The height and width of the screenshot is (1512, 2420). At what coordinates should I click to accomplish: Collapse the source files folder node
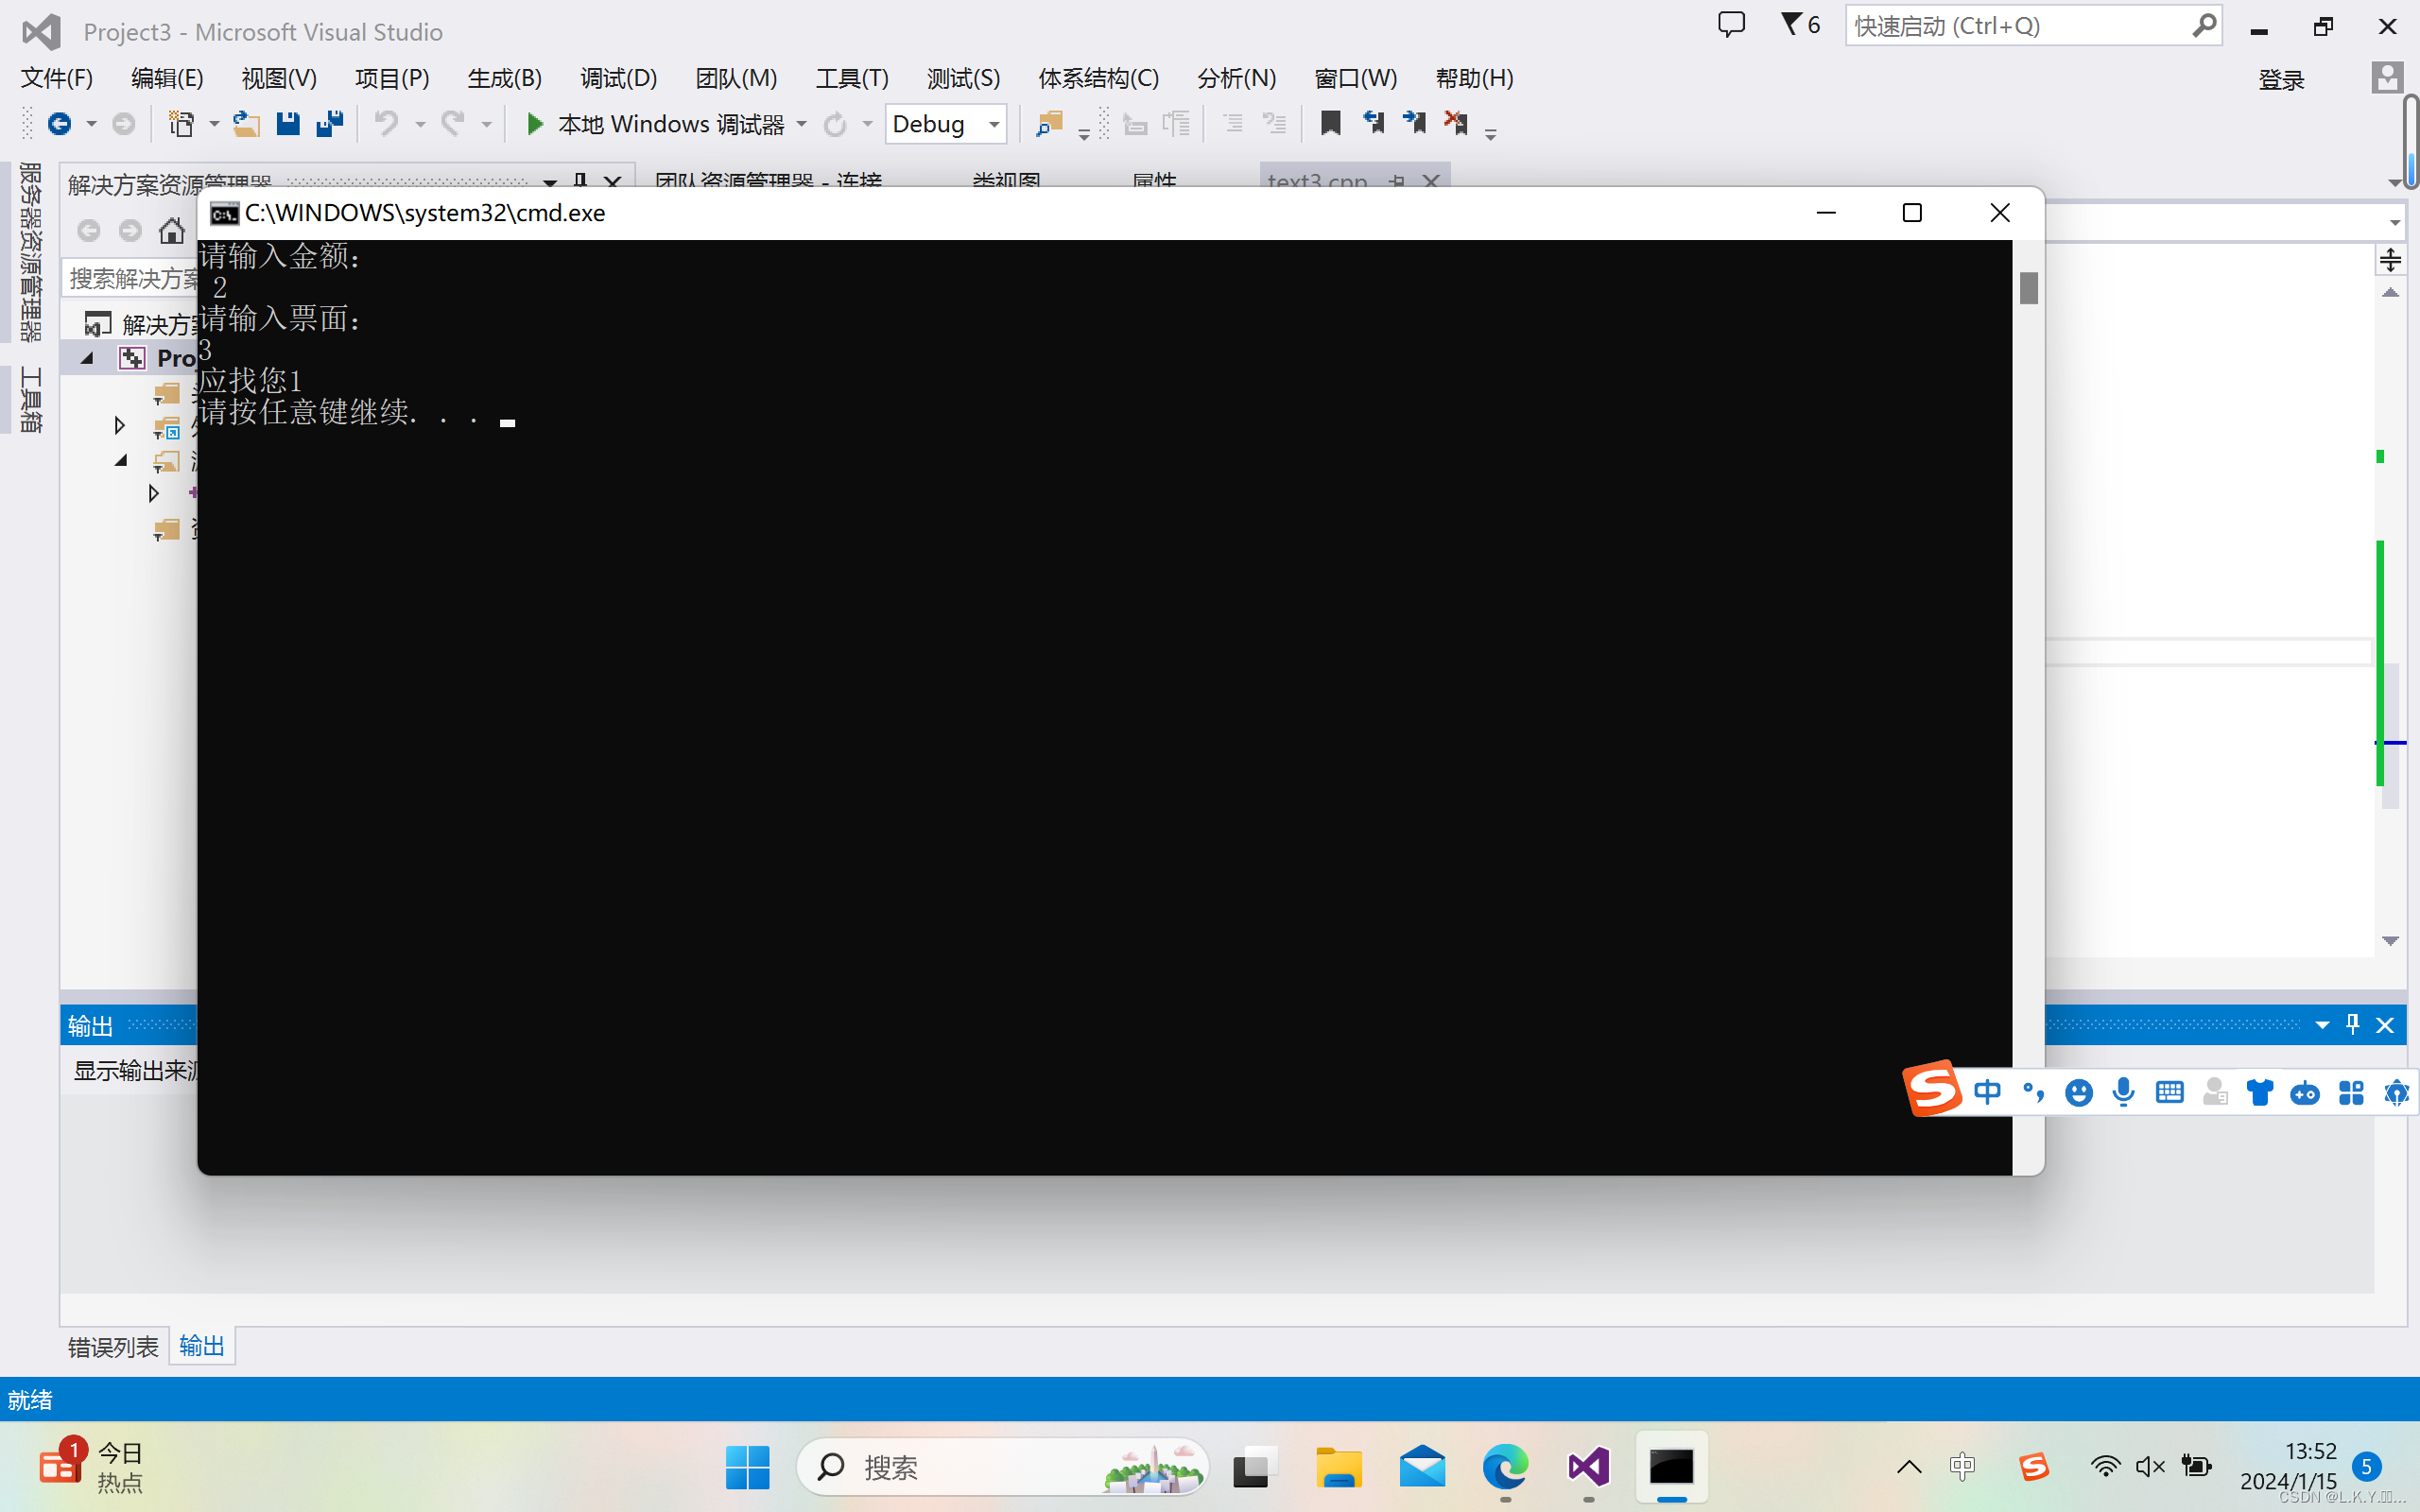click(121, 460)
